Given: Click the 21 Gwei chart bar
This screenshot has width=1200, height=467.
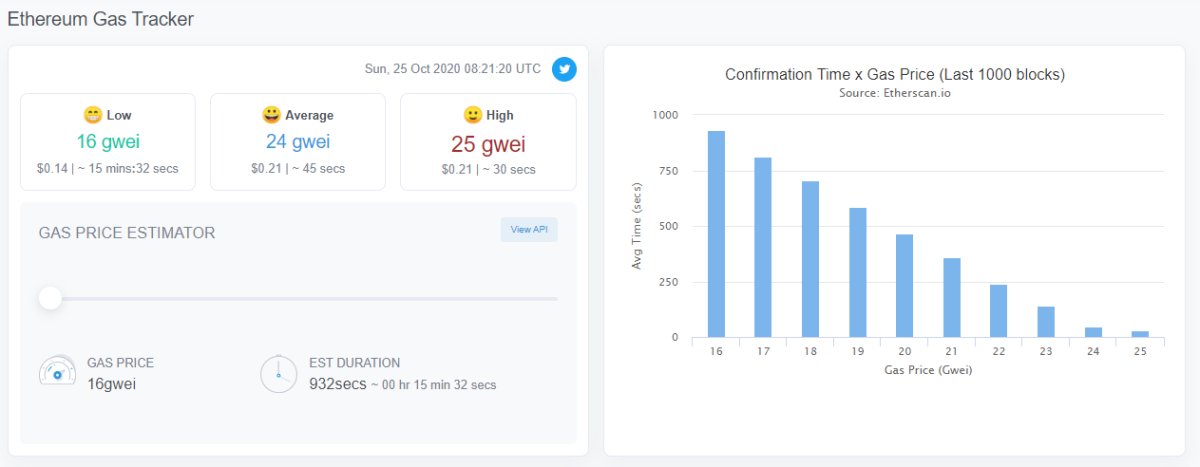Looking at the screenshot, I should tap(952, 298).
